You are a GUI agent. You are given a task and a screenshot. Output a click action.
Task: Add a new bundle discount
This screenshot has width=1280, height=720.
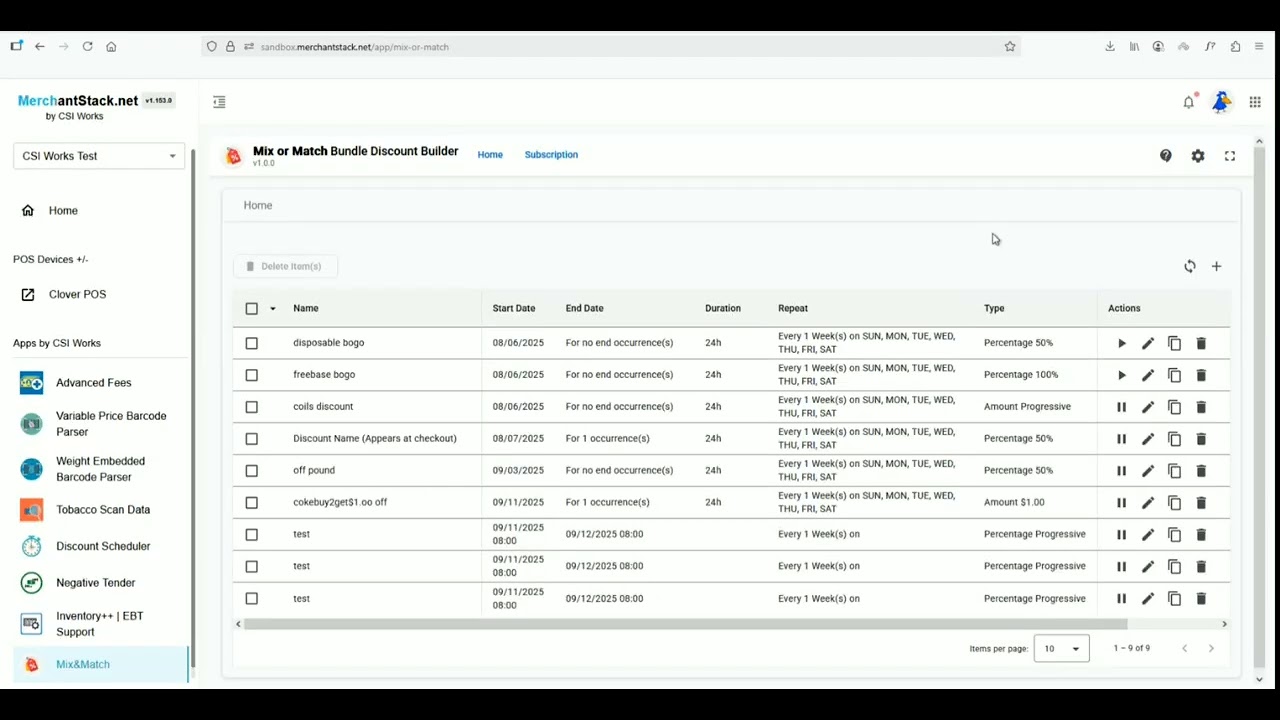[1216, 266]
